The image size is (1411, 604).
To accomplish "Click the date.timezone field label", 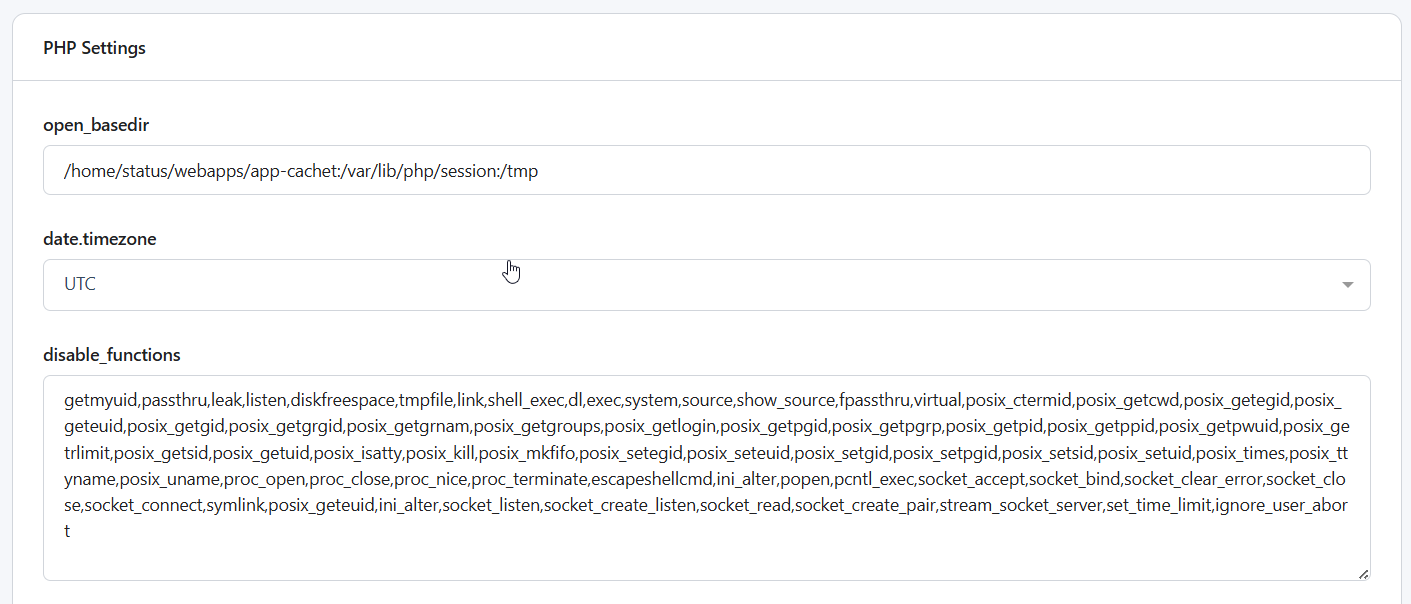I will point(100,239).
